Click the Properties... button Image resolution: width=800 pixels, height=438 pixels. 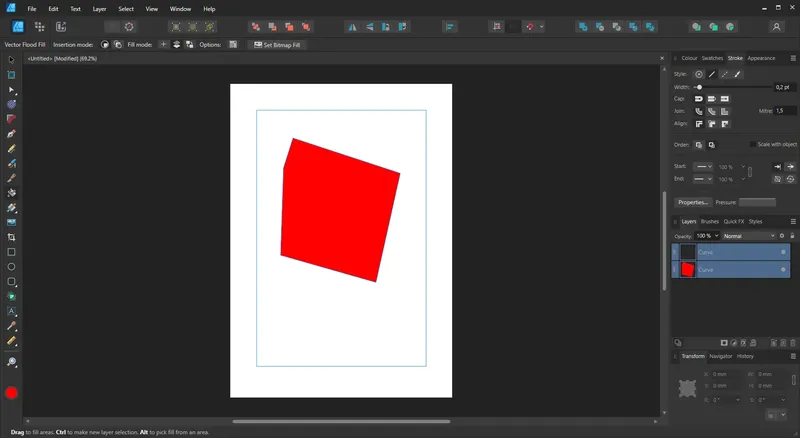693,203
